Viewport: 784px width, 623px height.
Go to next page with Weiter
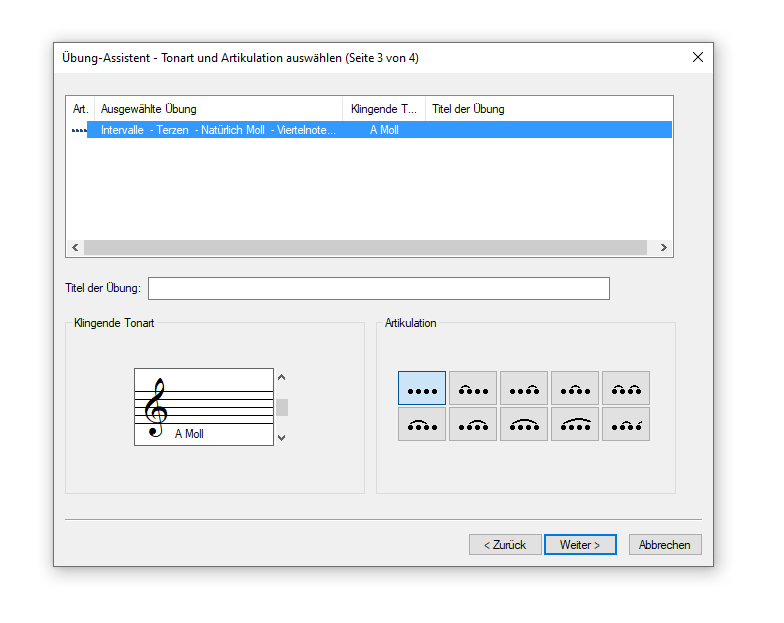(x=580, y=544)
